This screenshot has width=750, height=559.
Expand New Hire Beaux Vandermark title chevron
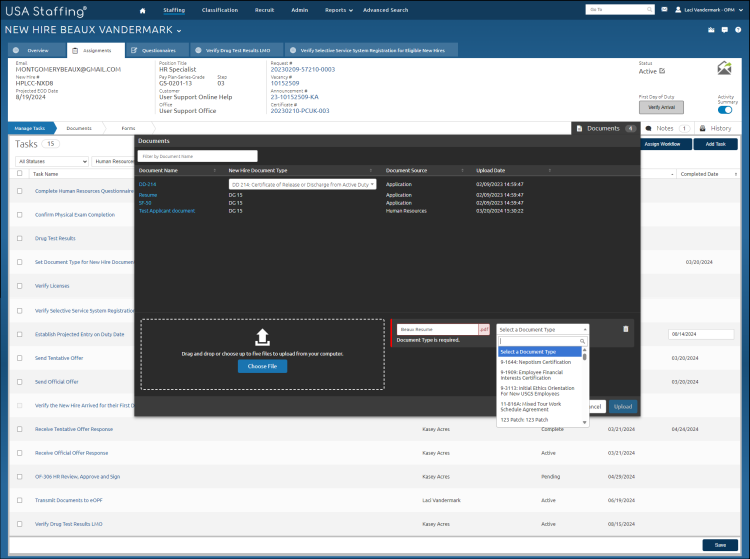pyautogui.click(x=179, y=31)
